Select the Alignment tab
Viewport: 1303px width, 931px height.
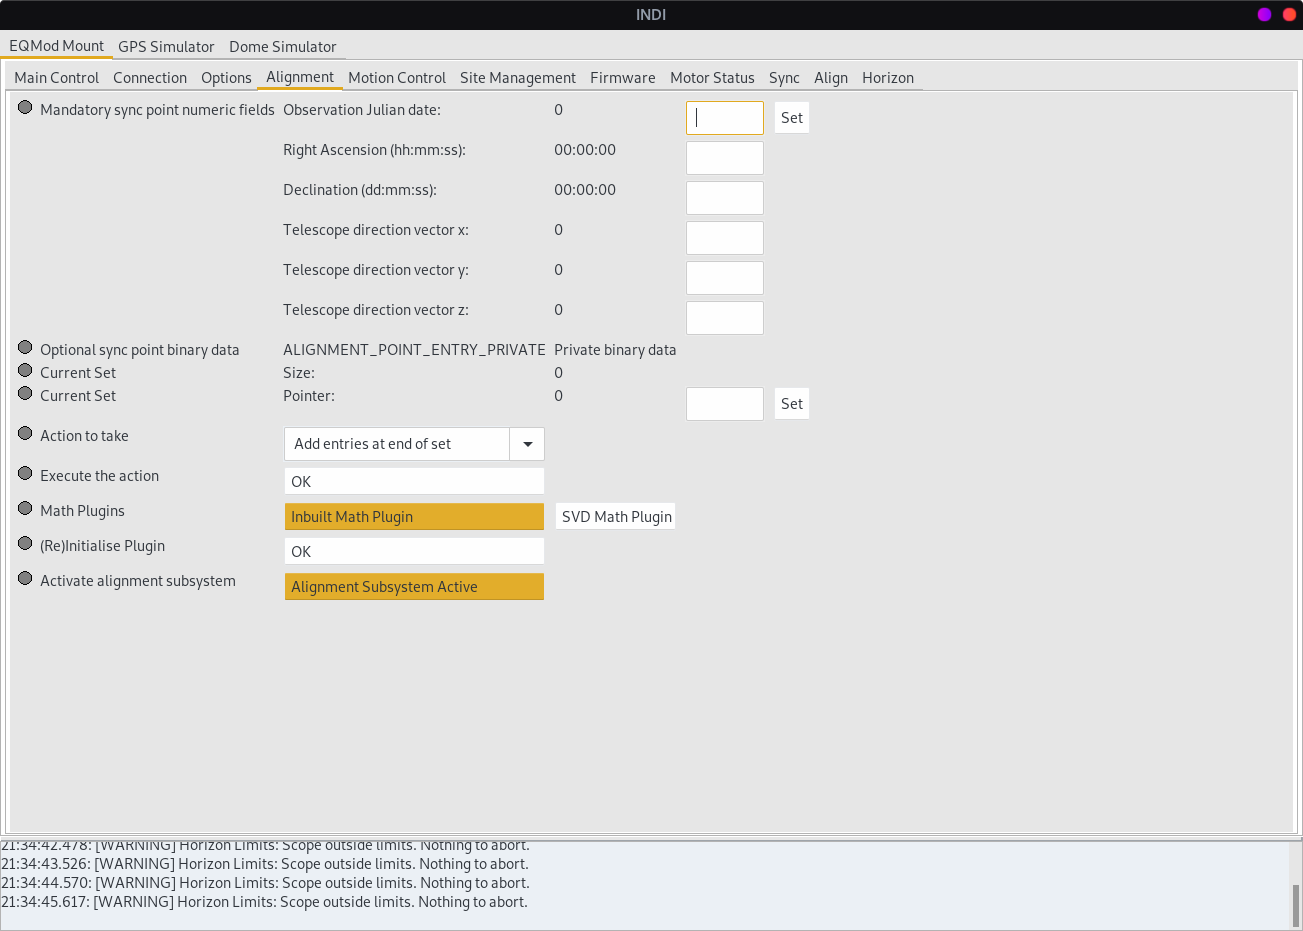coord(300,77)
